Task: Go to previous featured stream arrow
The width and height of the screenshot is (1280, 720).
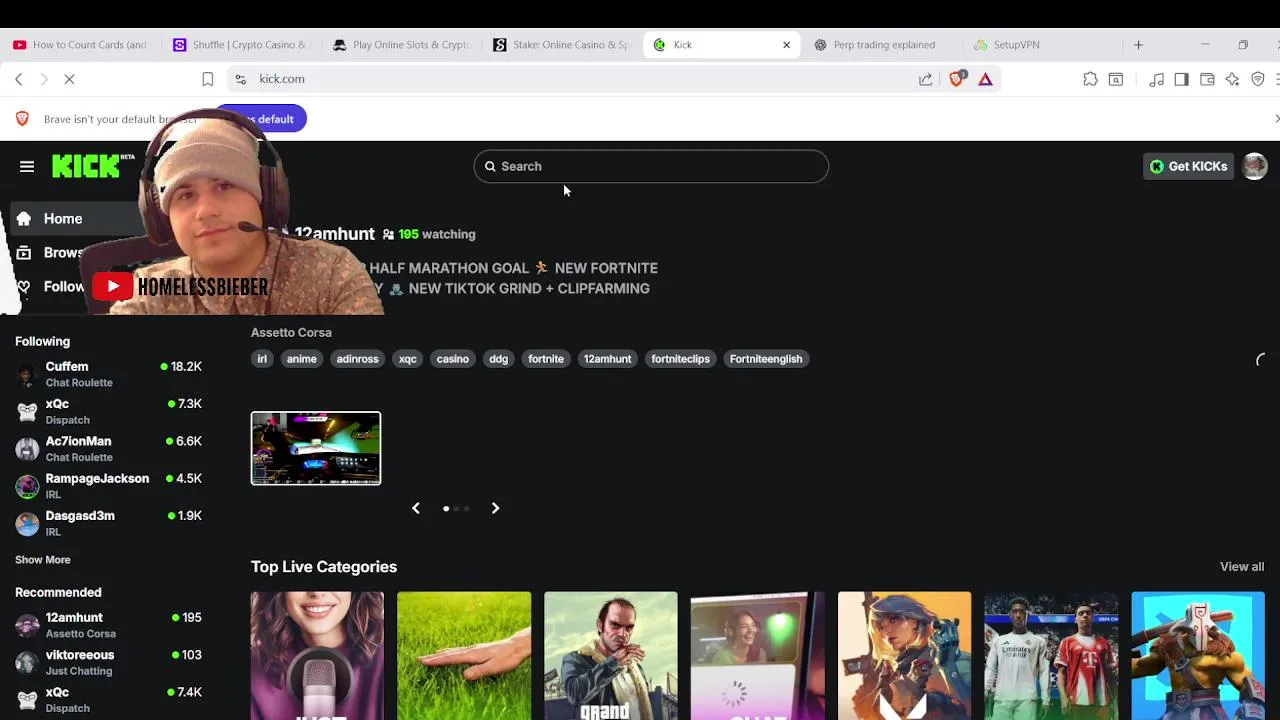Action: pyautogui.click(x=416, y=509)
